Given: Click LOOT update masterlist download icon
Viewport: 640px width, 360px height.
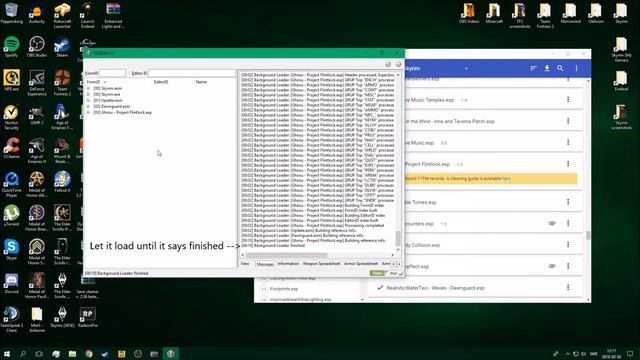Looking at the screenshot, I should [x=547, y=68].
